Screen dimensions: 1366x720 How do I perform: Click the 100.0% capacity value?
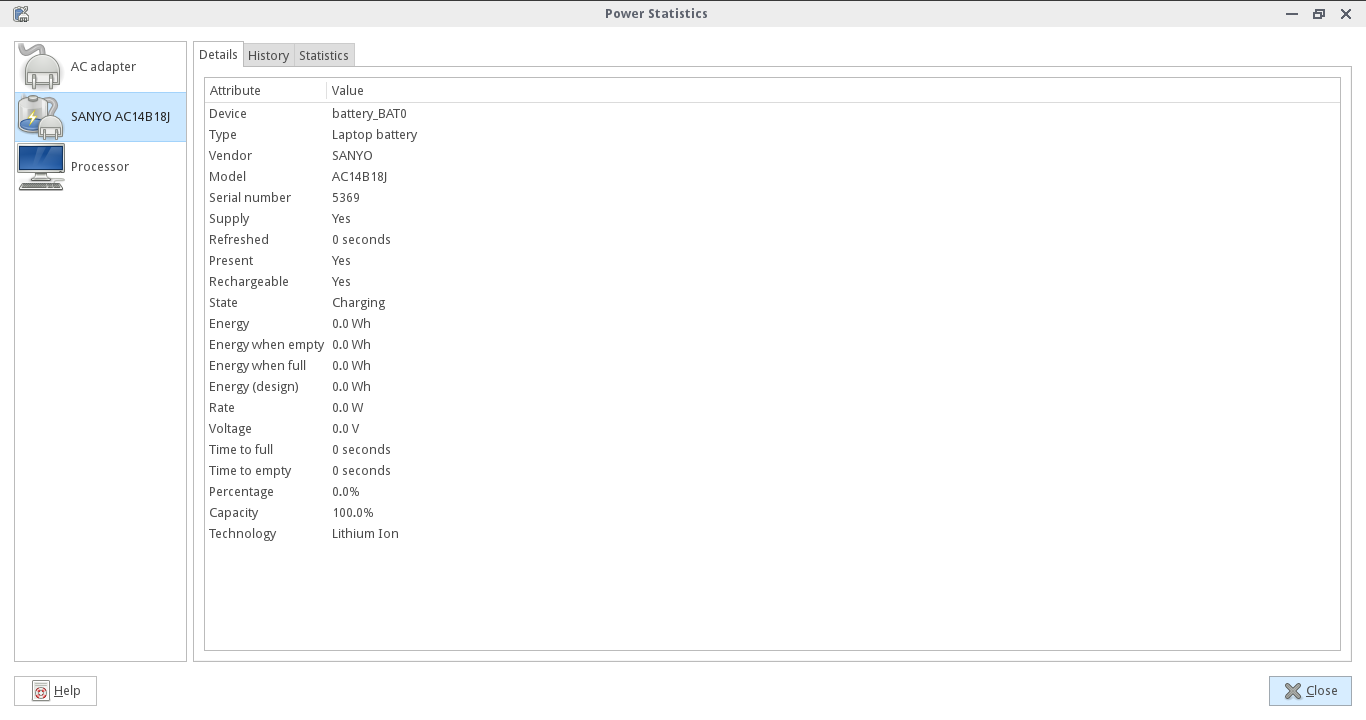point(353,513)
